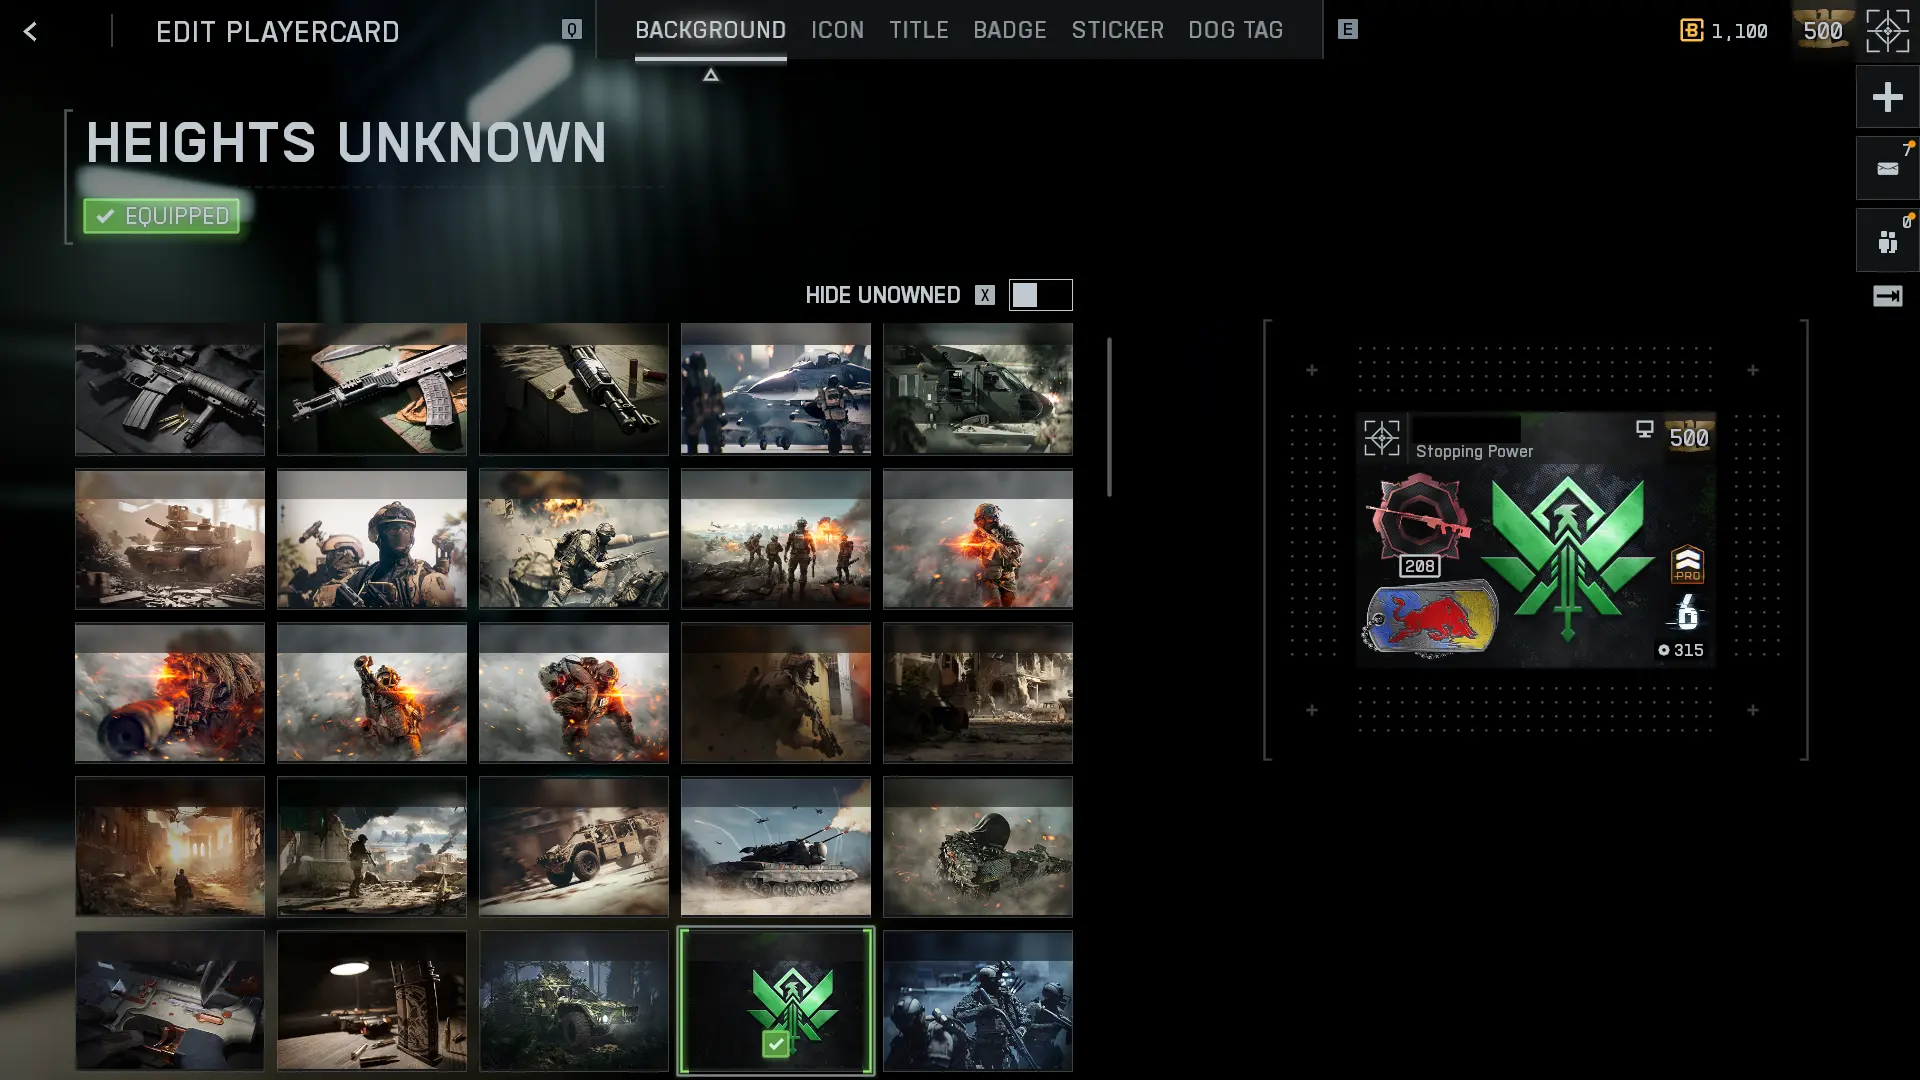Click the red bull dog tag on playercard

1432,619
